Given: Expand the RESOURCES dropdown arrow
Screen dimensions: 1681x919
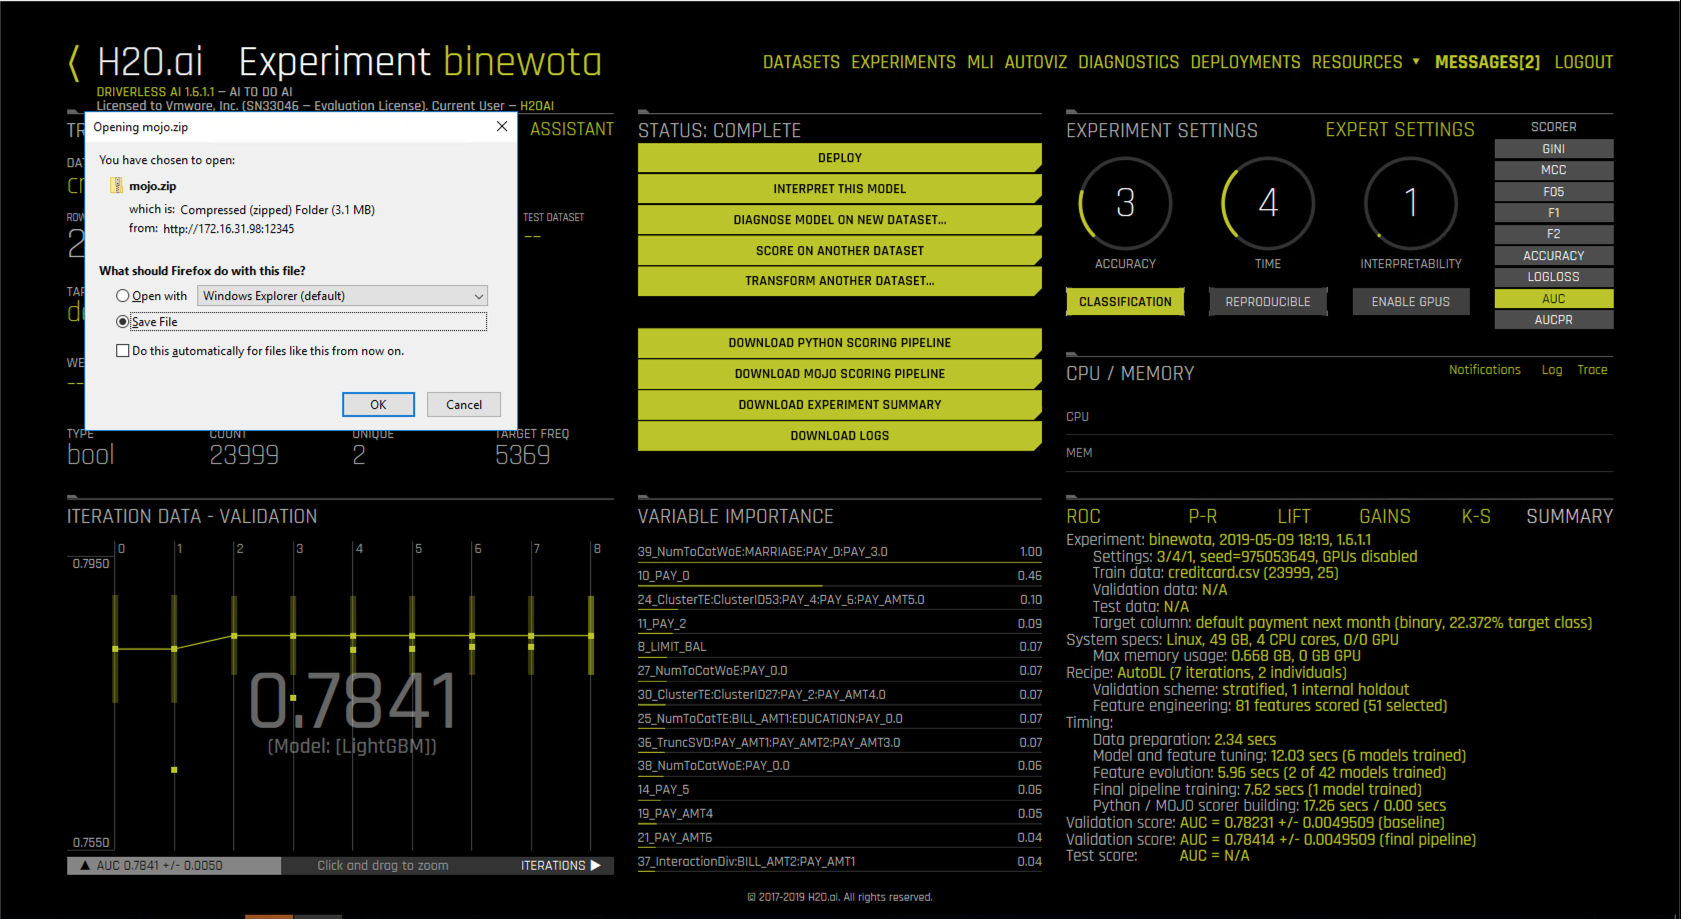Looking at the screenshot, I should [x=1416, y=62].
